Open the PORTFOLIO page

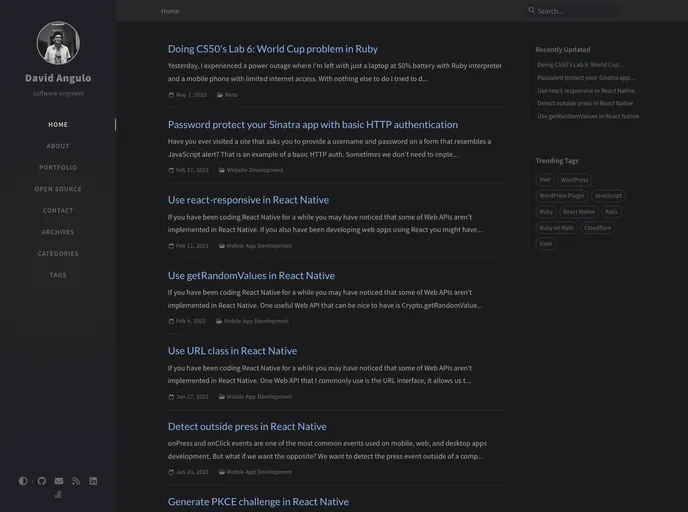coord(58,168)
